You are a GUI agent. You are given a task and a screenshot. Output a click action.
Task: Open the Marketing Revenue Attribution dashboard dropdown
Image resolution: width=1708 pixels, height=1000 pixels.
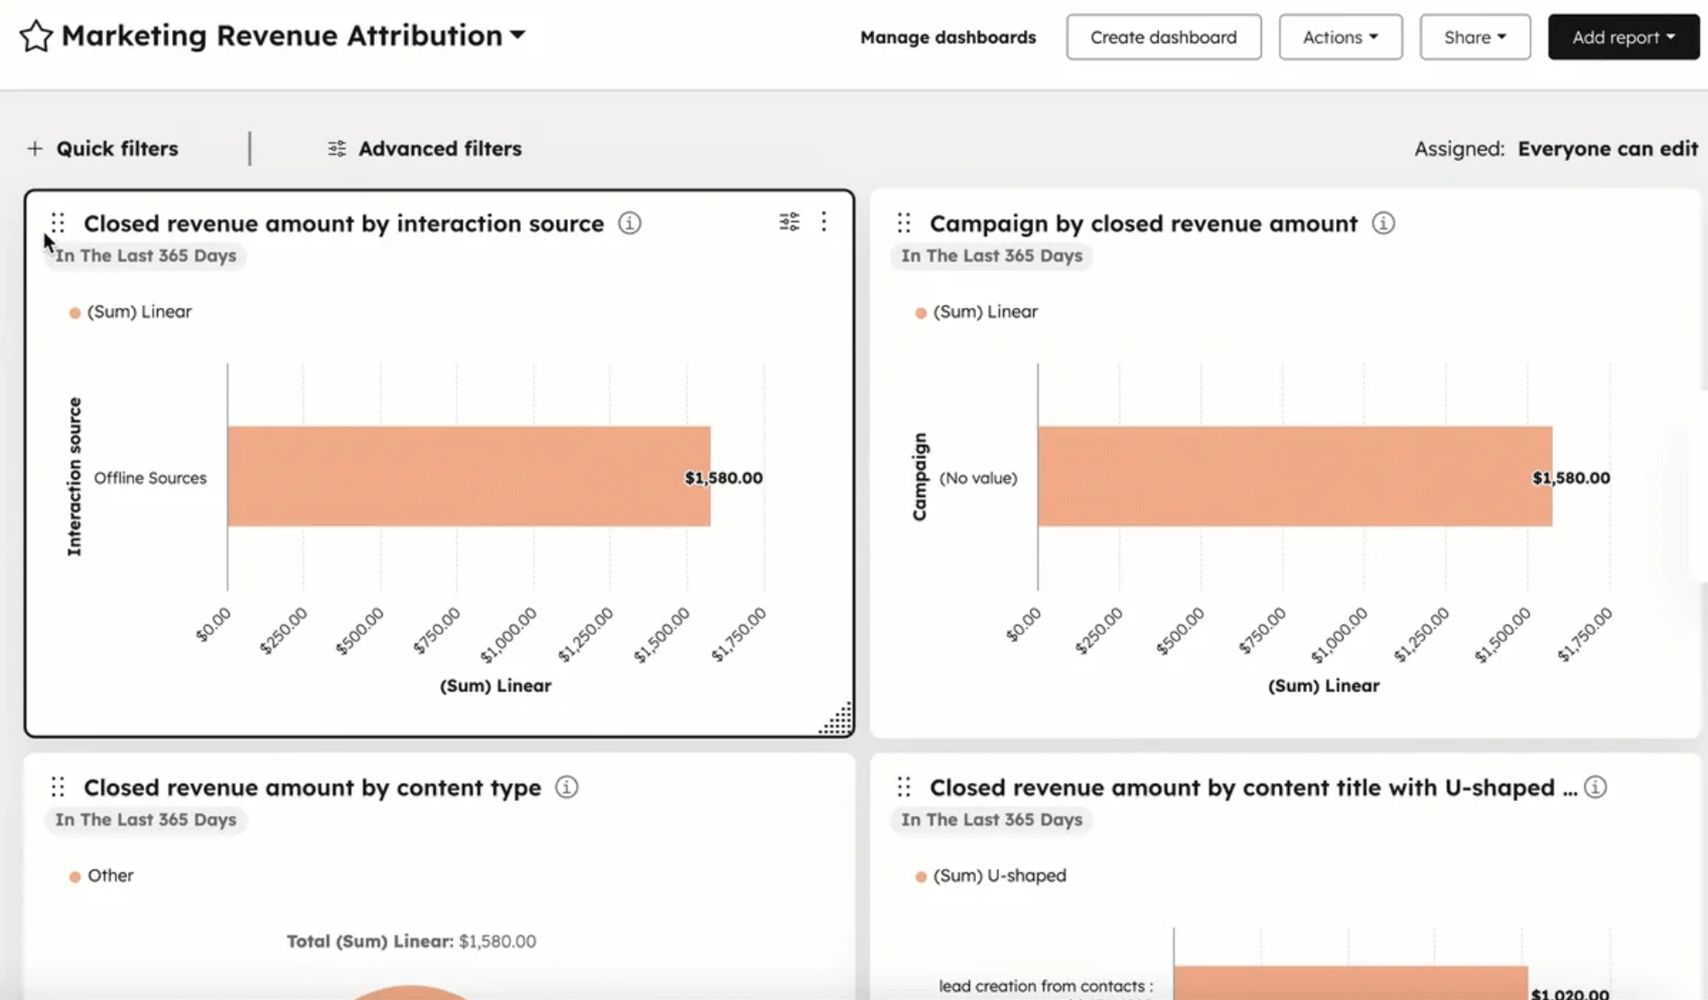click(293, 36)
